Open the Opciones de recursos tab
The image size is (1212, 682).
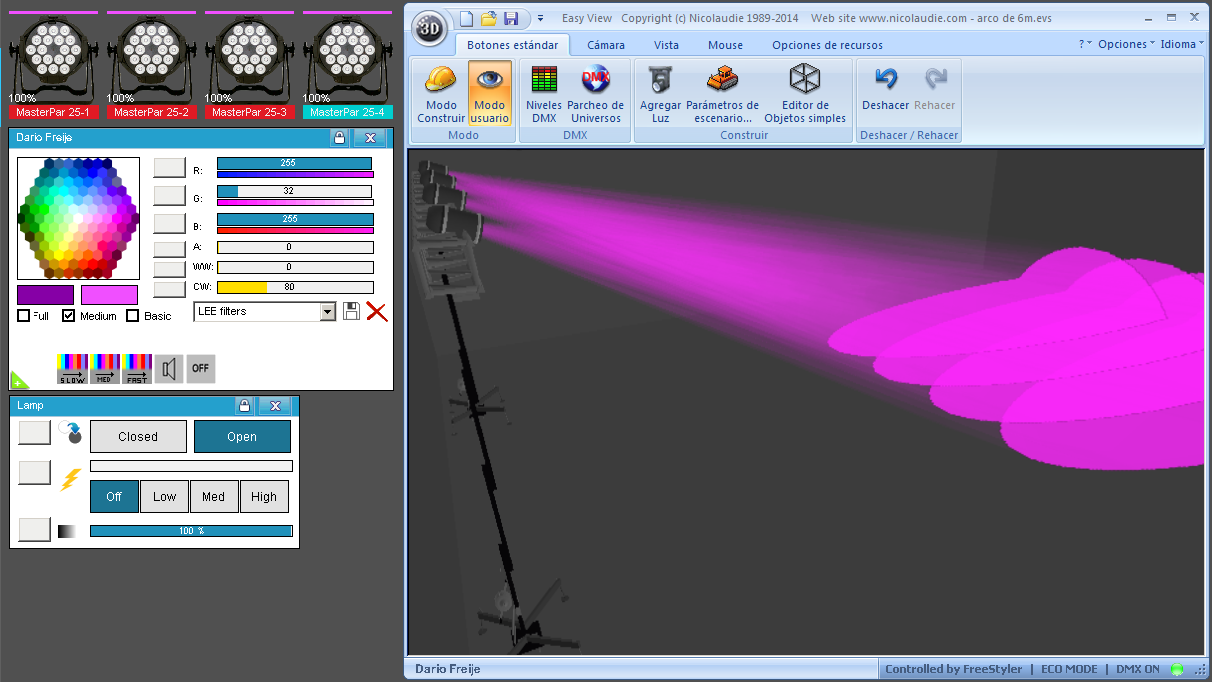[827, 45]
